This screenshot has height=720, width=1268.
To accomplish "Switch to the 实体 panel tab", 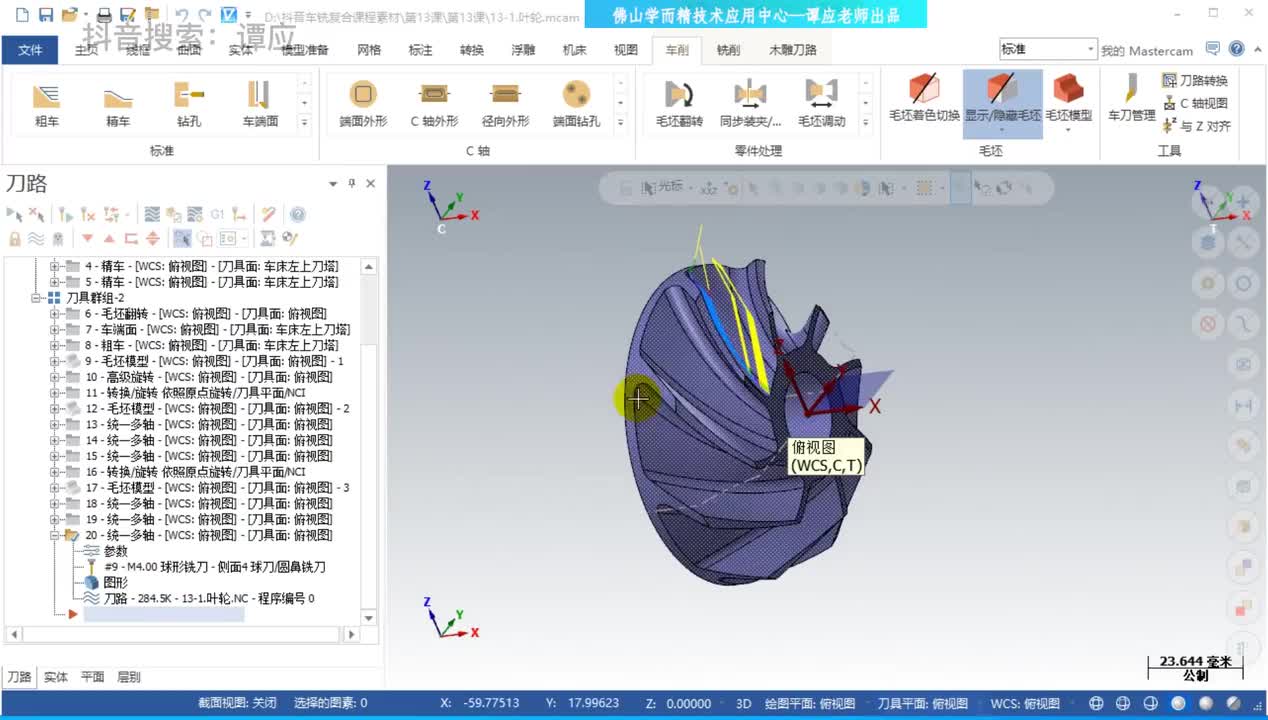I will [55, 677].
